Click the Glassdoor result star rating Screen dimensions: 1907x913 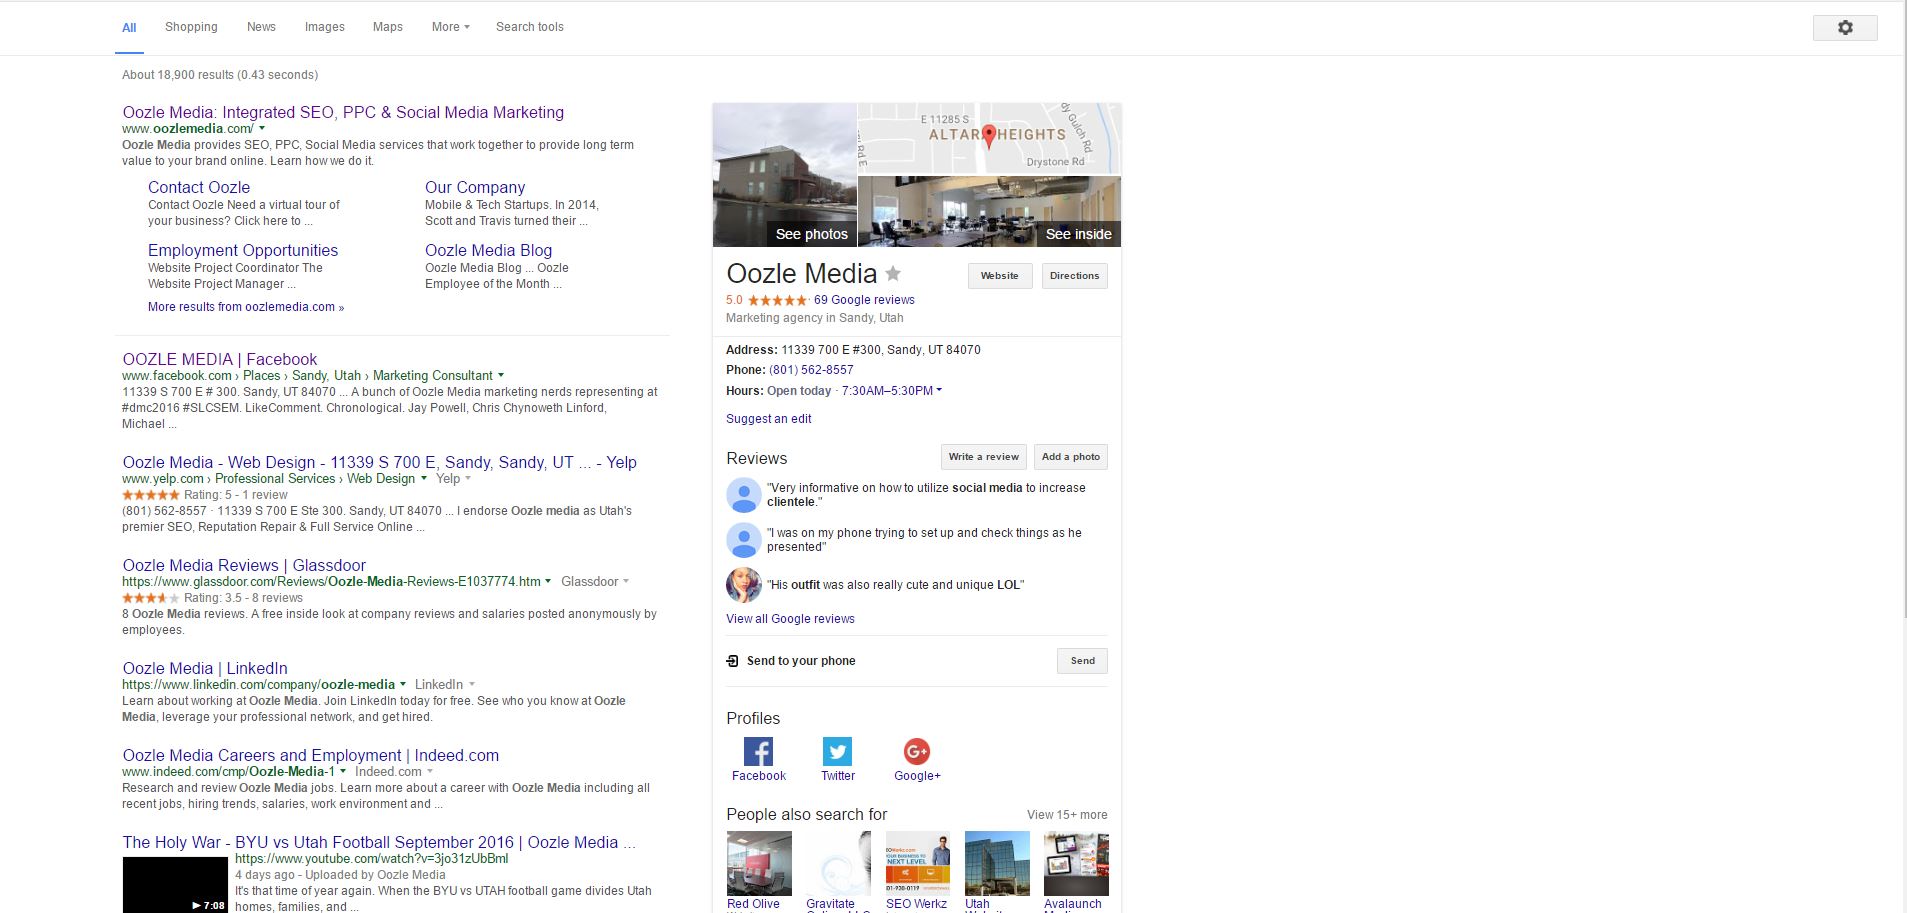(151, 598)
